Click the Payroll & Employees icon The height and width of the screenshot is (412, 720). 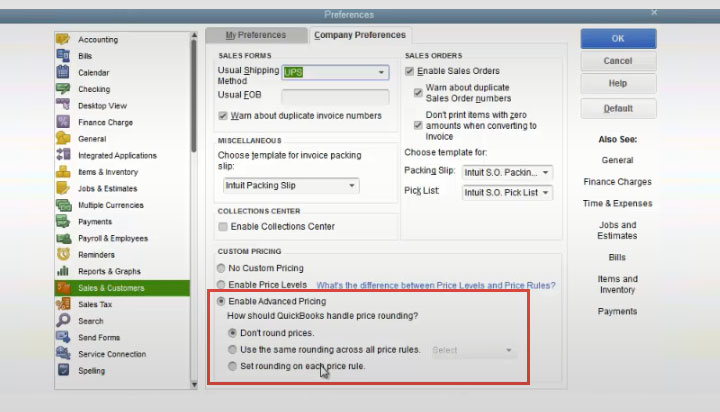click(63, 238)
